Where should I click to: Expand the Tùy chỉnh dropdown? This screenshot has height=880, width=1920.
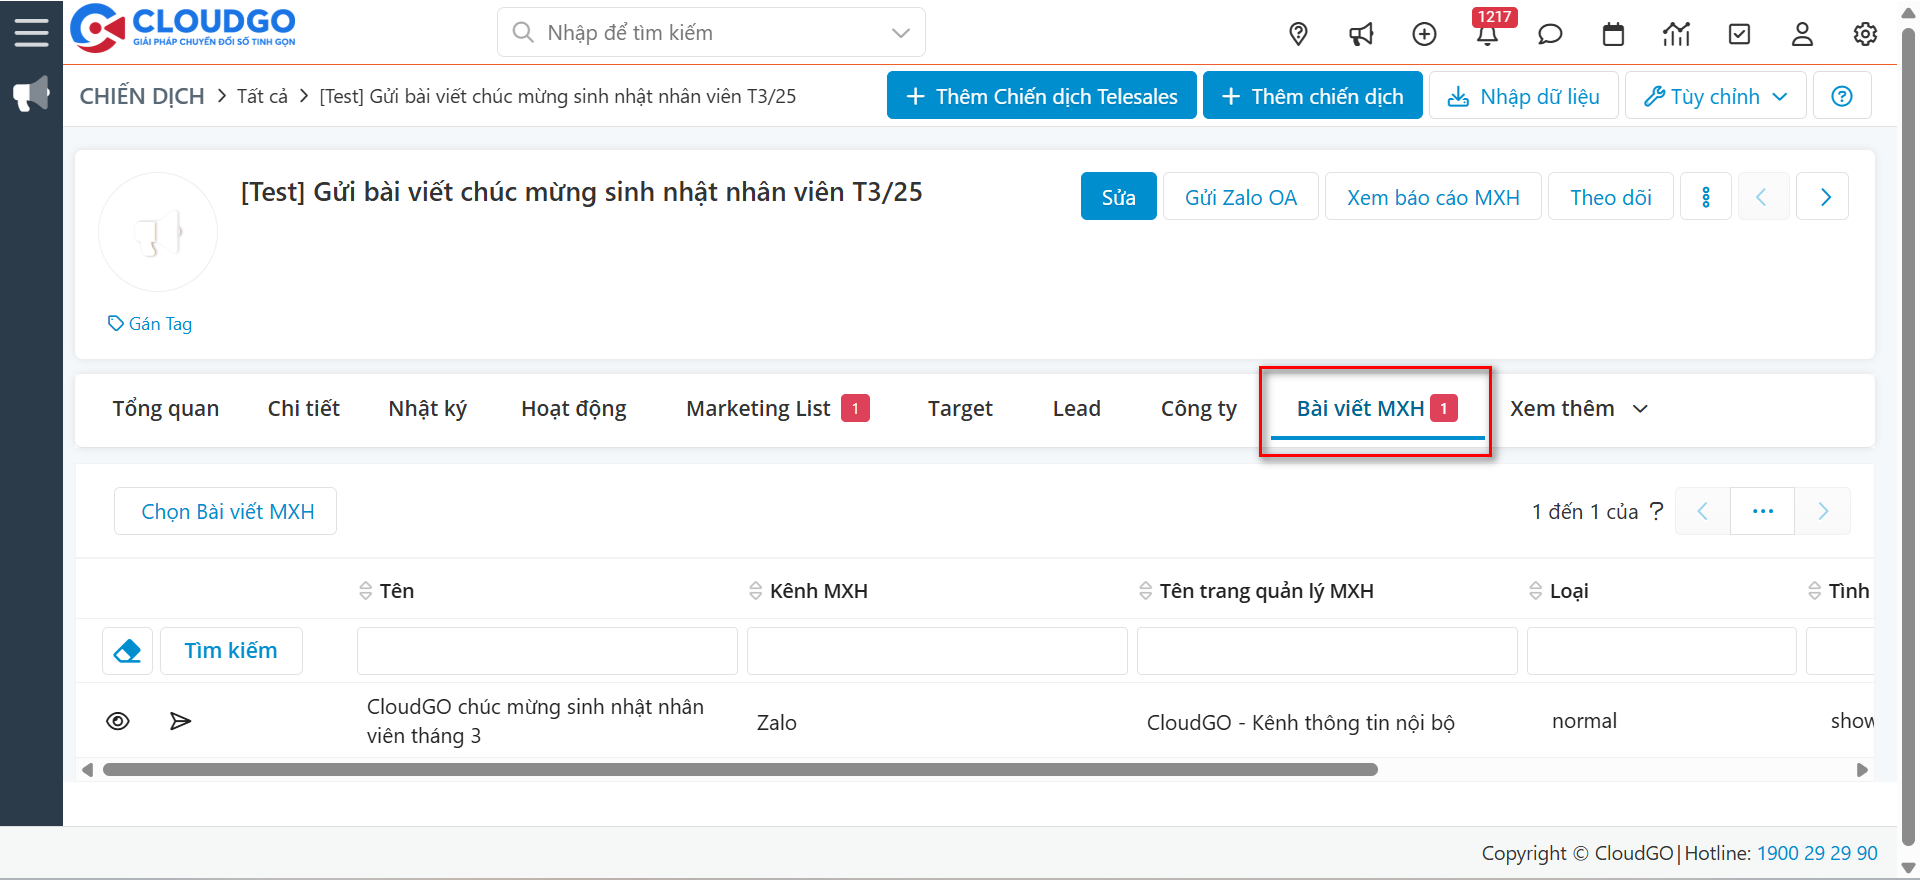tap(1715, 96)
